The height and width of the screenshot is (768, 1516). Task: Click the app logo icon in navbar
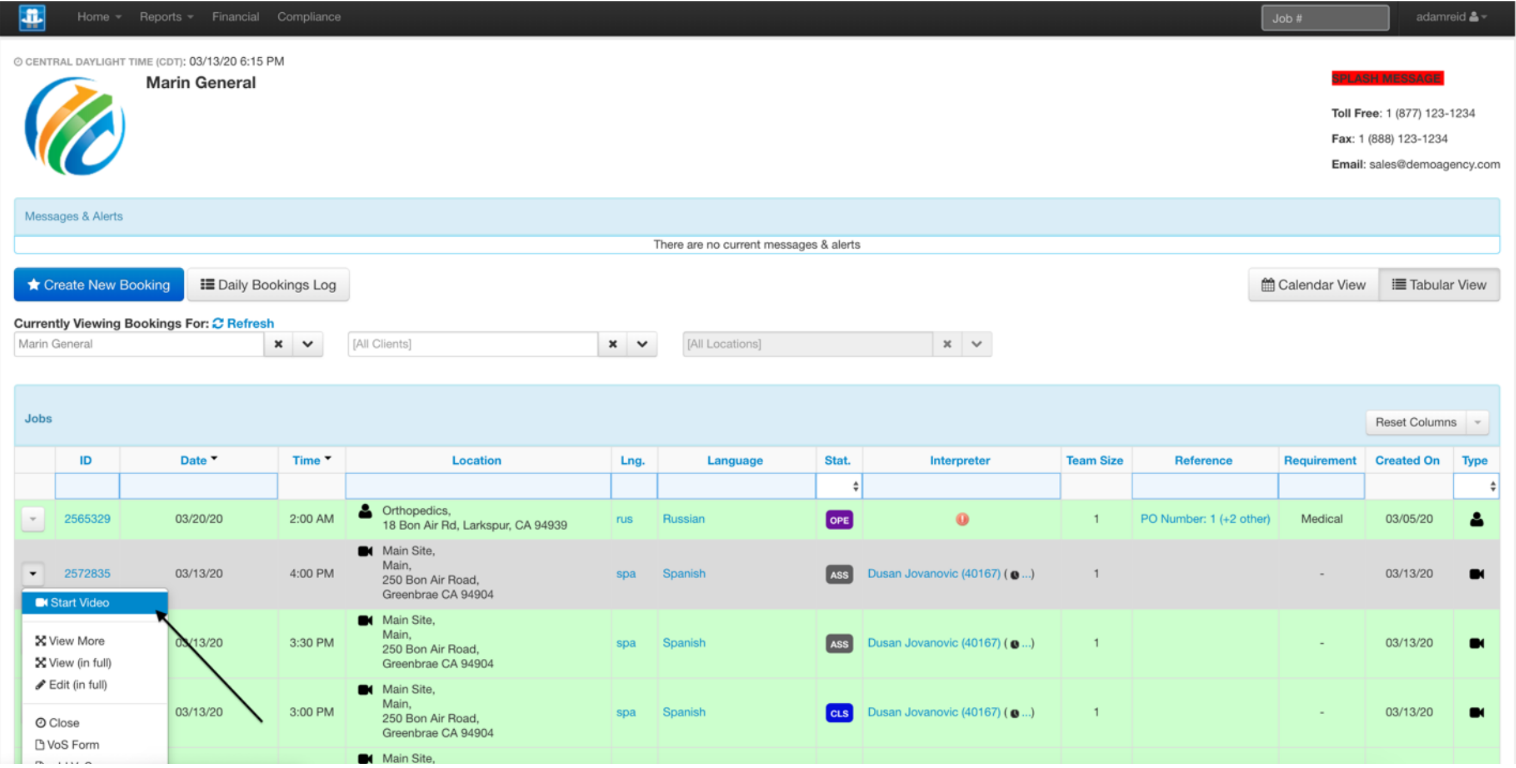pyautogui.click(x=32, y=17)
